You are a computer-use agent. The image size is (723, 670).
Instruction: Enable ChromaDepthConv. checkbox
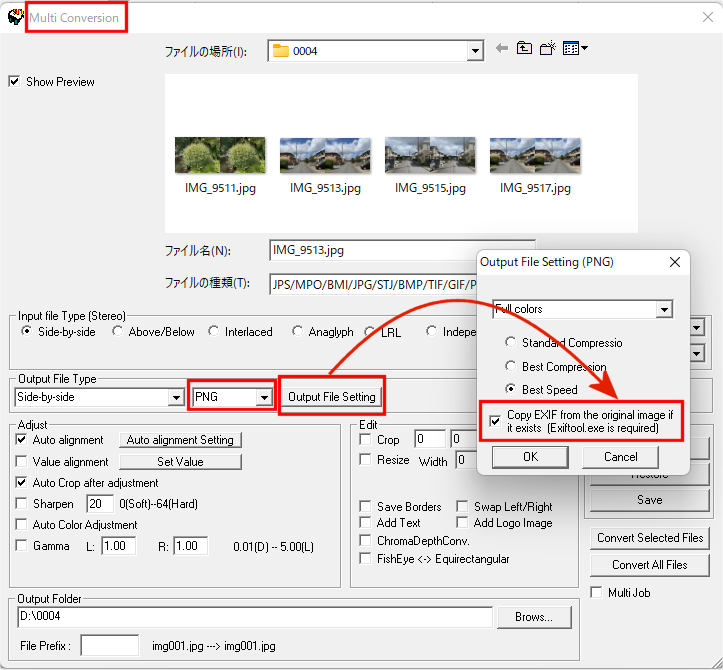(x=365, y=540)
